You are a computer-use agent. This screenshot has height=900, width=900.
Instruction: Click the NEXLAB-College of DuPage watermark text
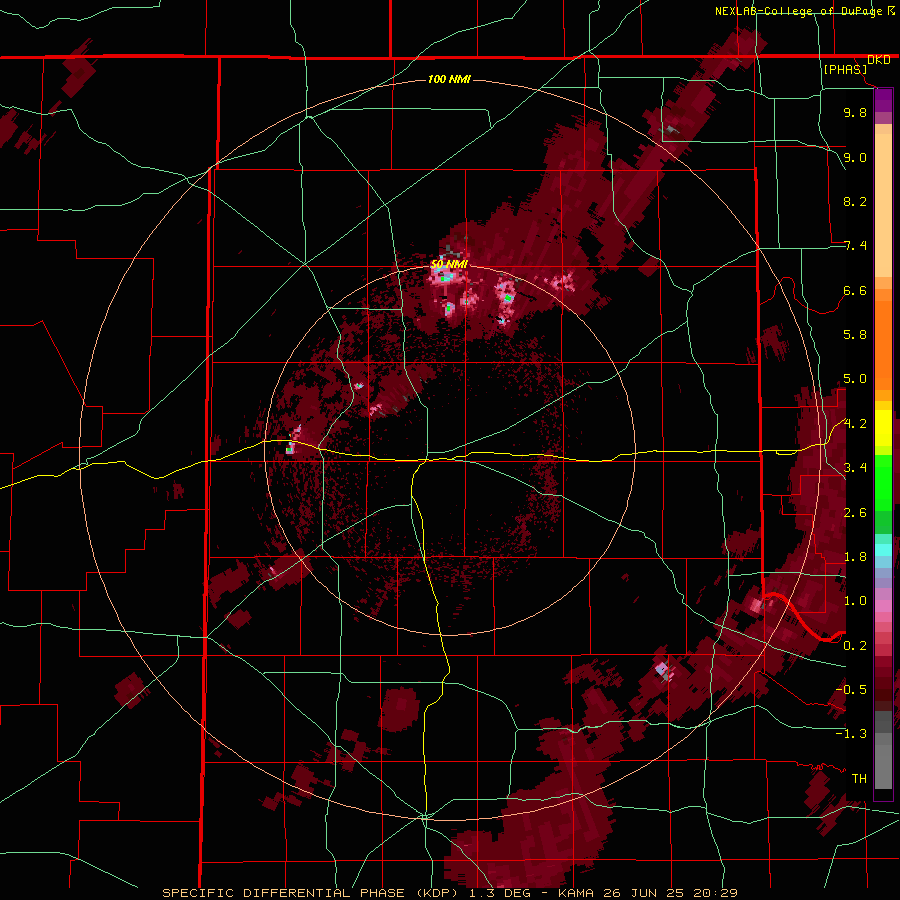click(798, 11)
